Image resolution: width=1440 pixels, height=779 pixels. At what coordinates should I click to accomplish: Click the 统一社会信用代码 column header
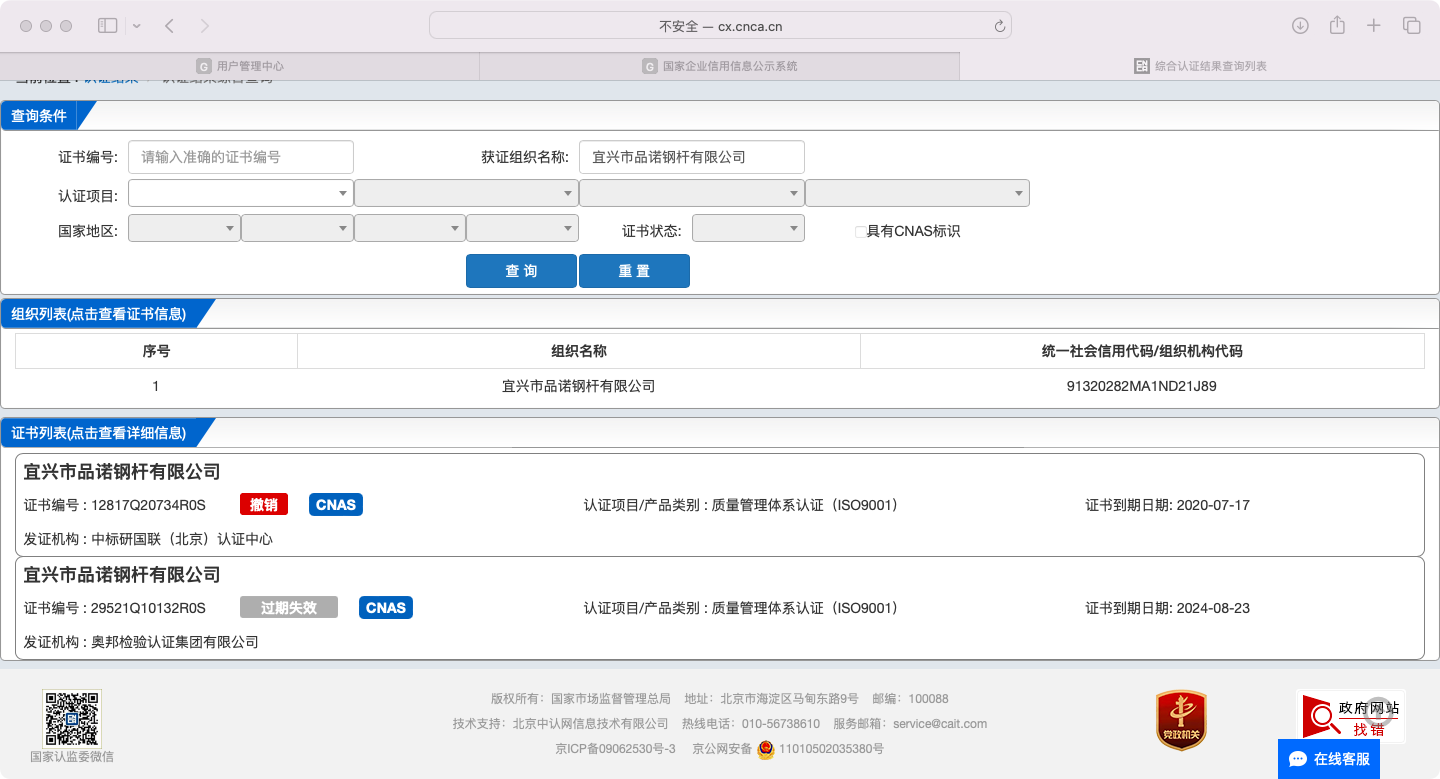(1142, 351)
